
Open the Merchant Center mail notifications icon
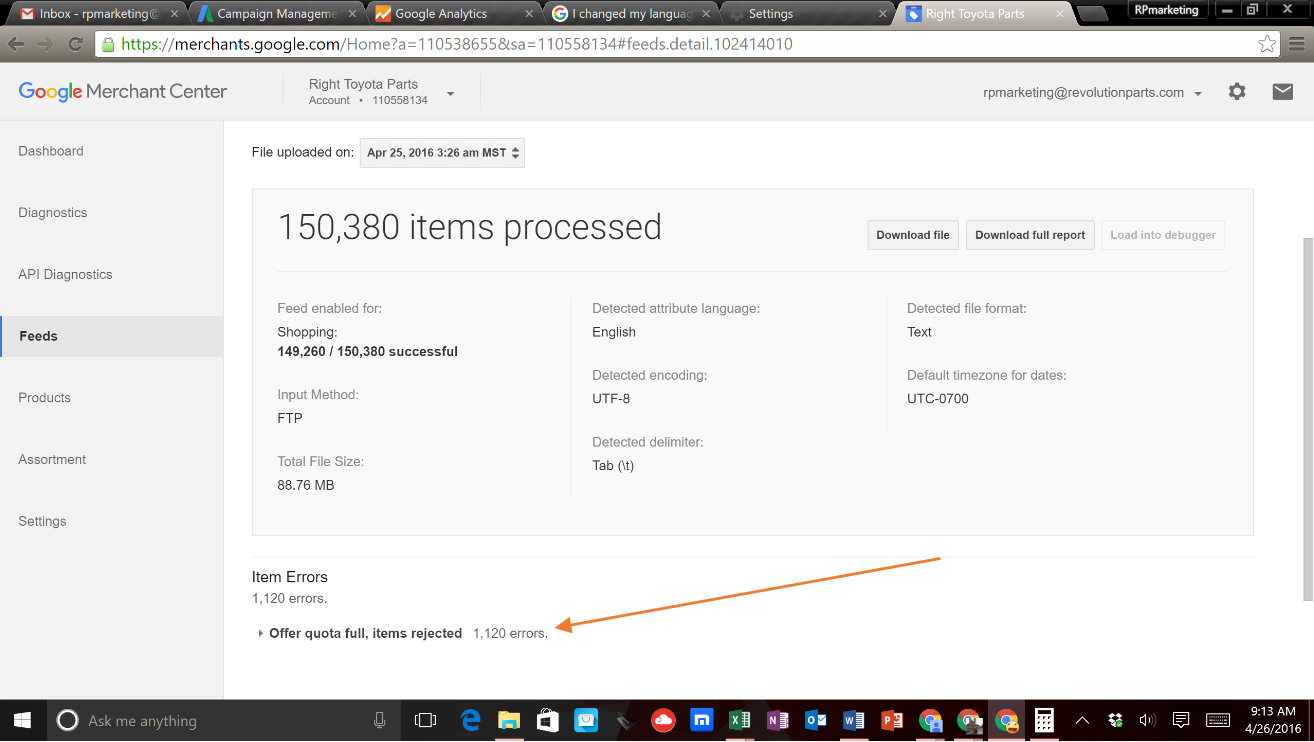point(1282,92)
